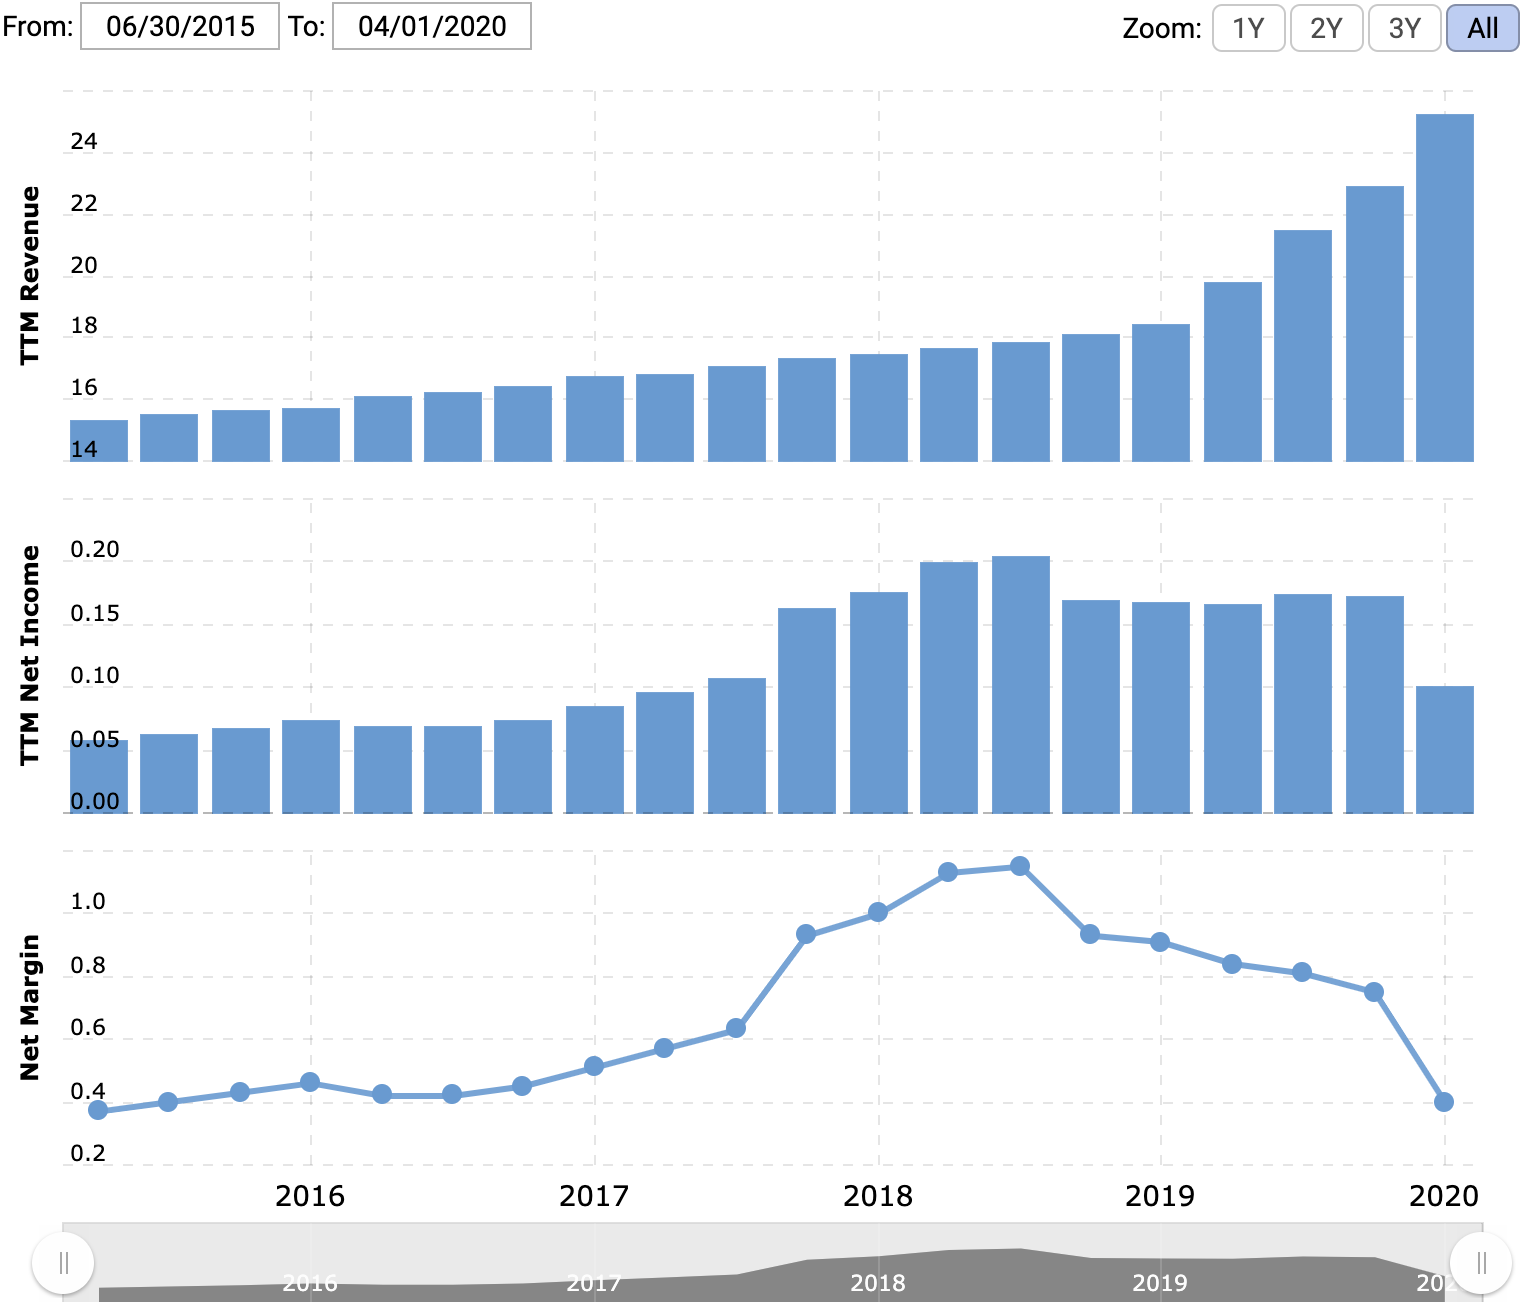Click the last TTM Net Income bar at 2020
Screen dimensions: 1524x1306
[1445, 749]
